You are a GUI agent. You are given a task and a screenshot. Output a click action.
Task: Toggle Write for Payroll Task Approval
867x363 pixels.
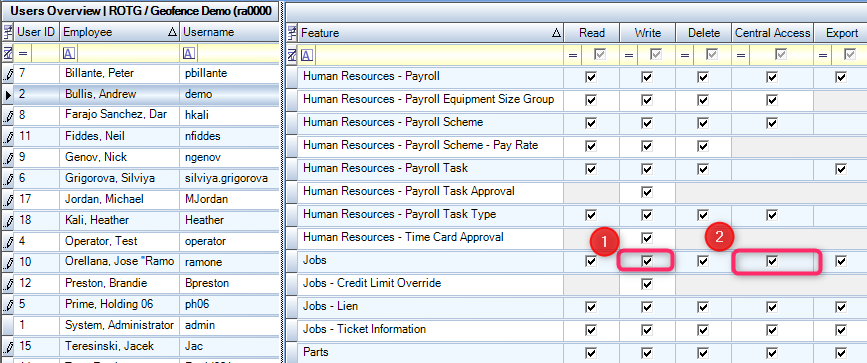(647, 191)
